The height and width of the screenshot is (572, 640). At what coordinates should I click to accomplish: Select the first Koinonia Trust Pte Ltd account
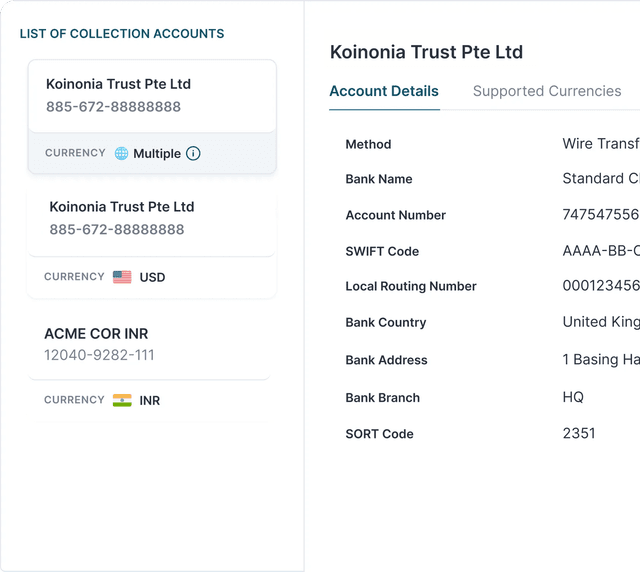point(152,95)
